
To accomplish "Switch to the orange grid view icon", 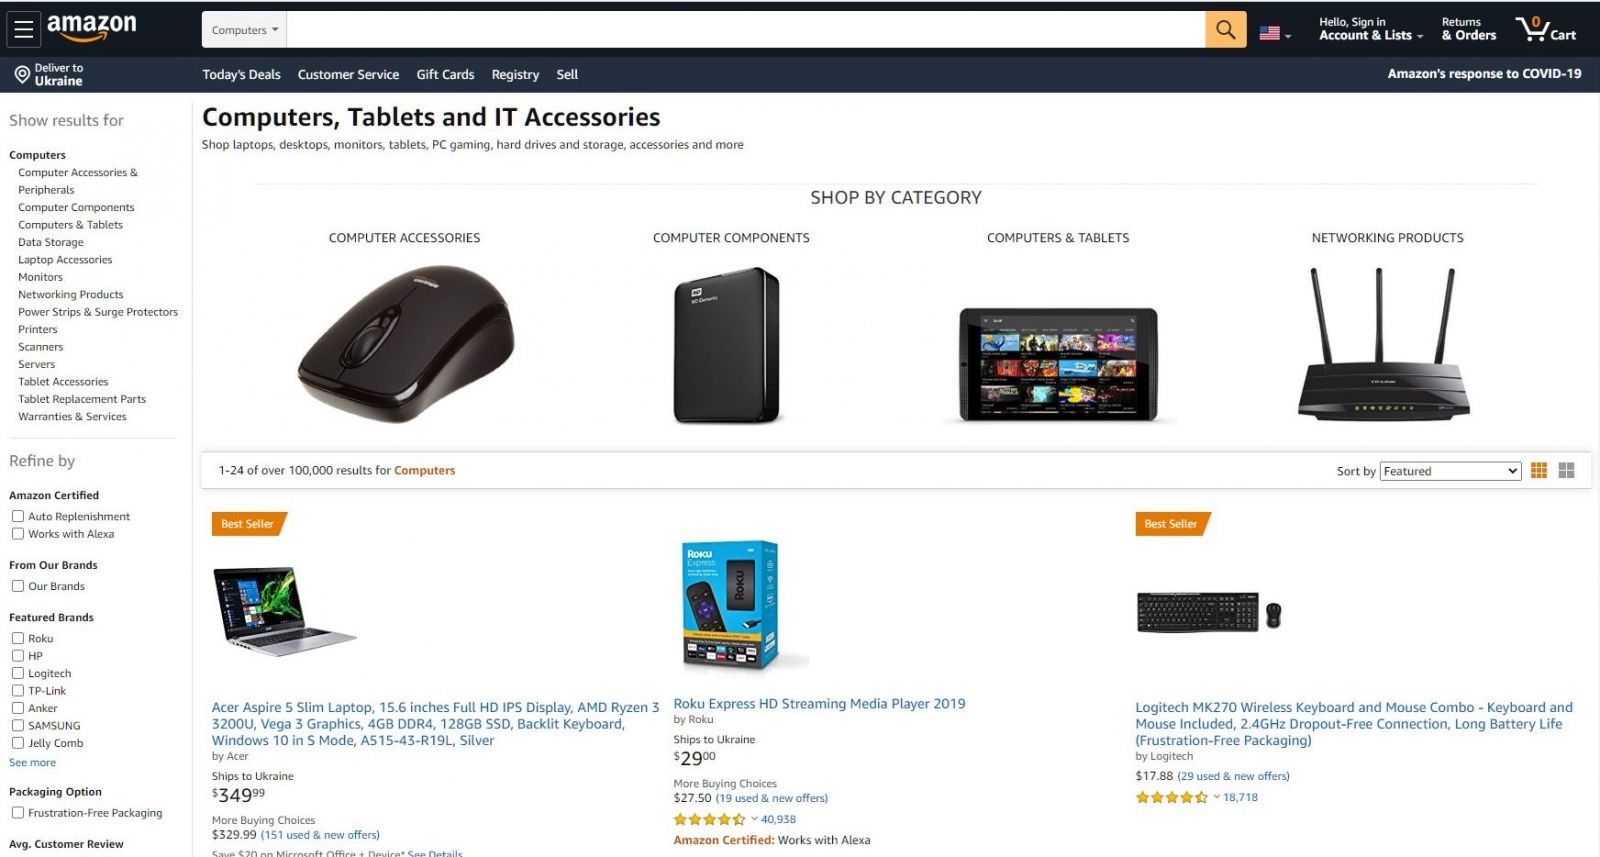I will [x=1539, y=470].
